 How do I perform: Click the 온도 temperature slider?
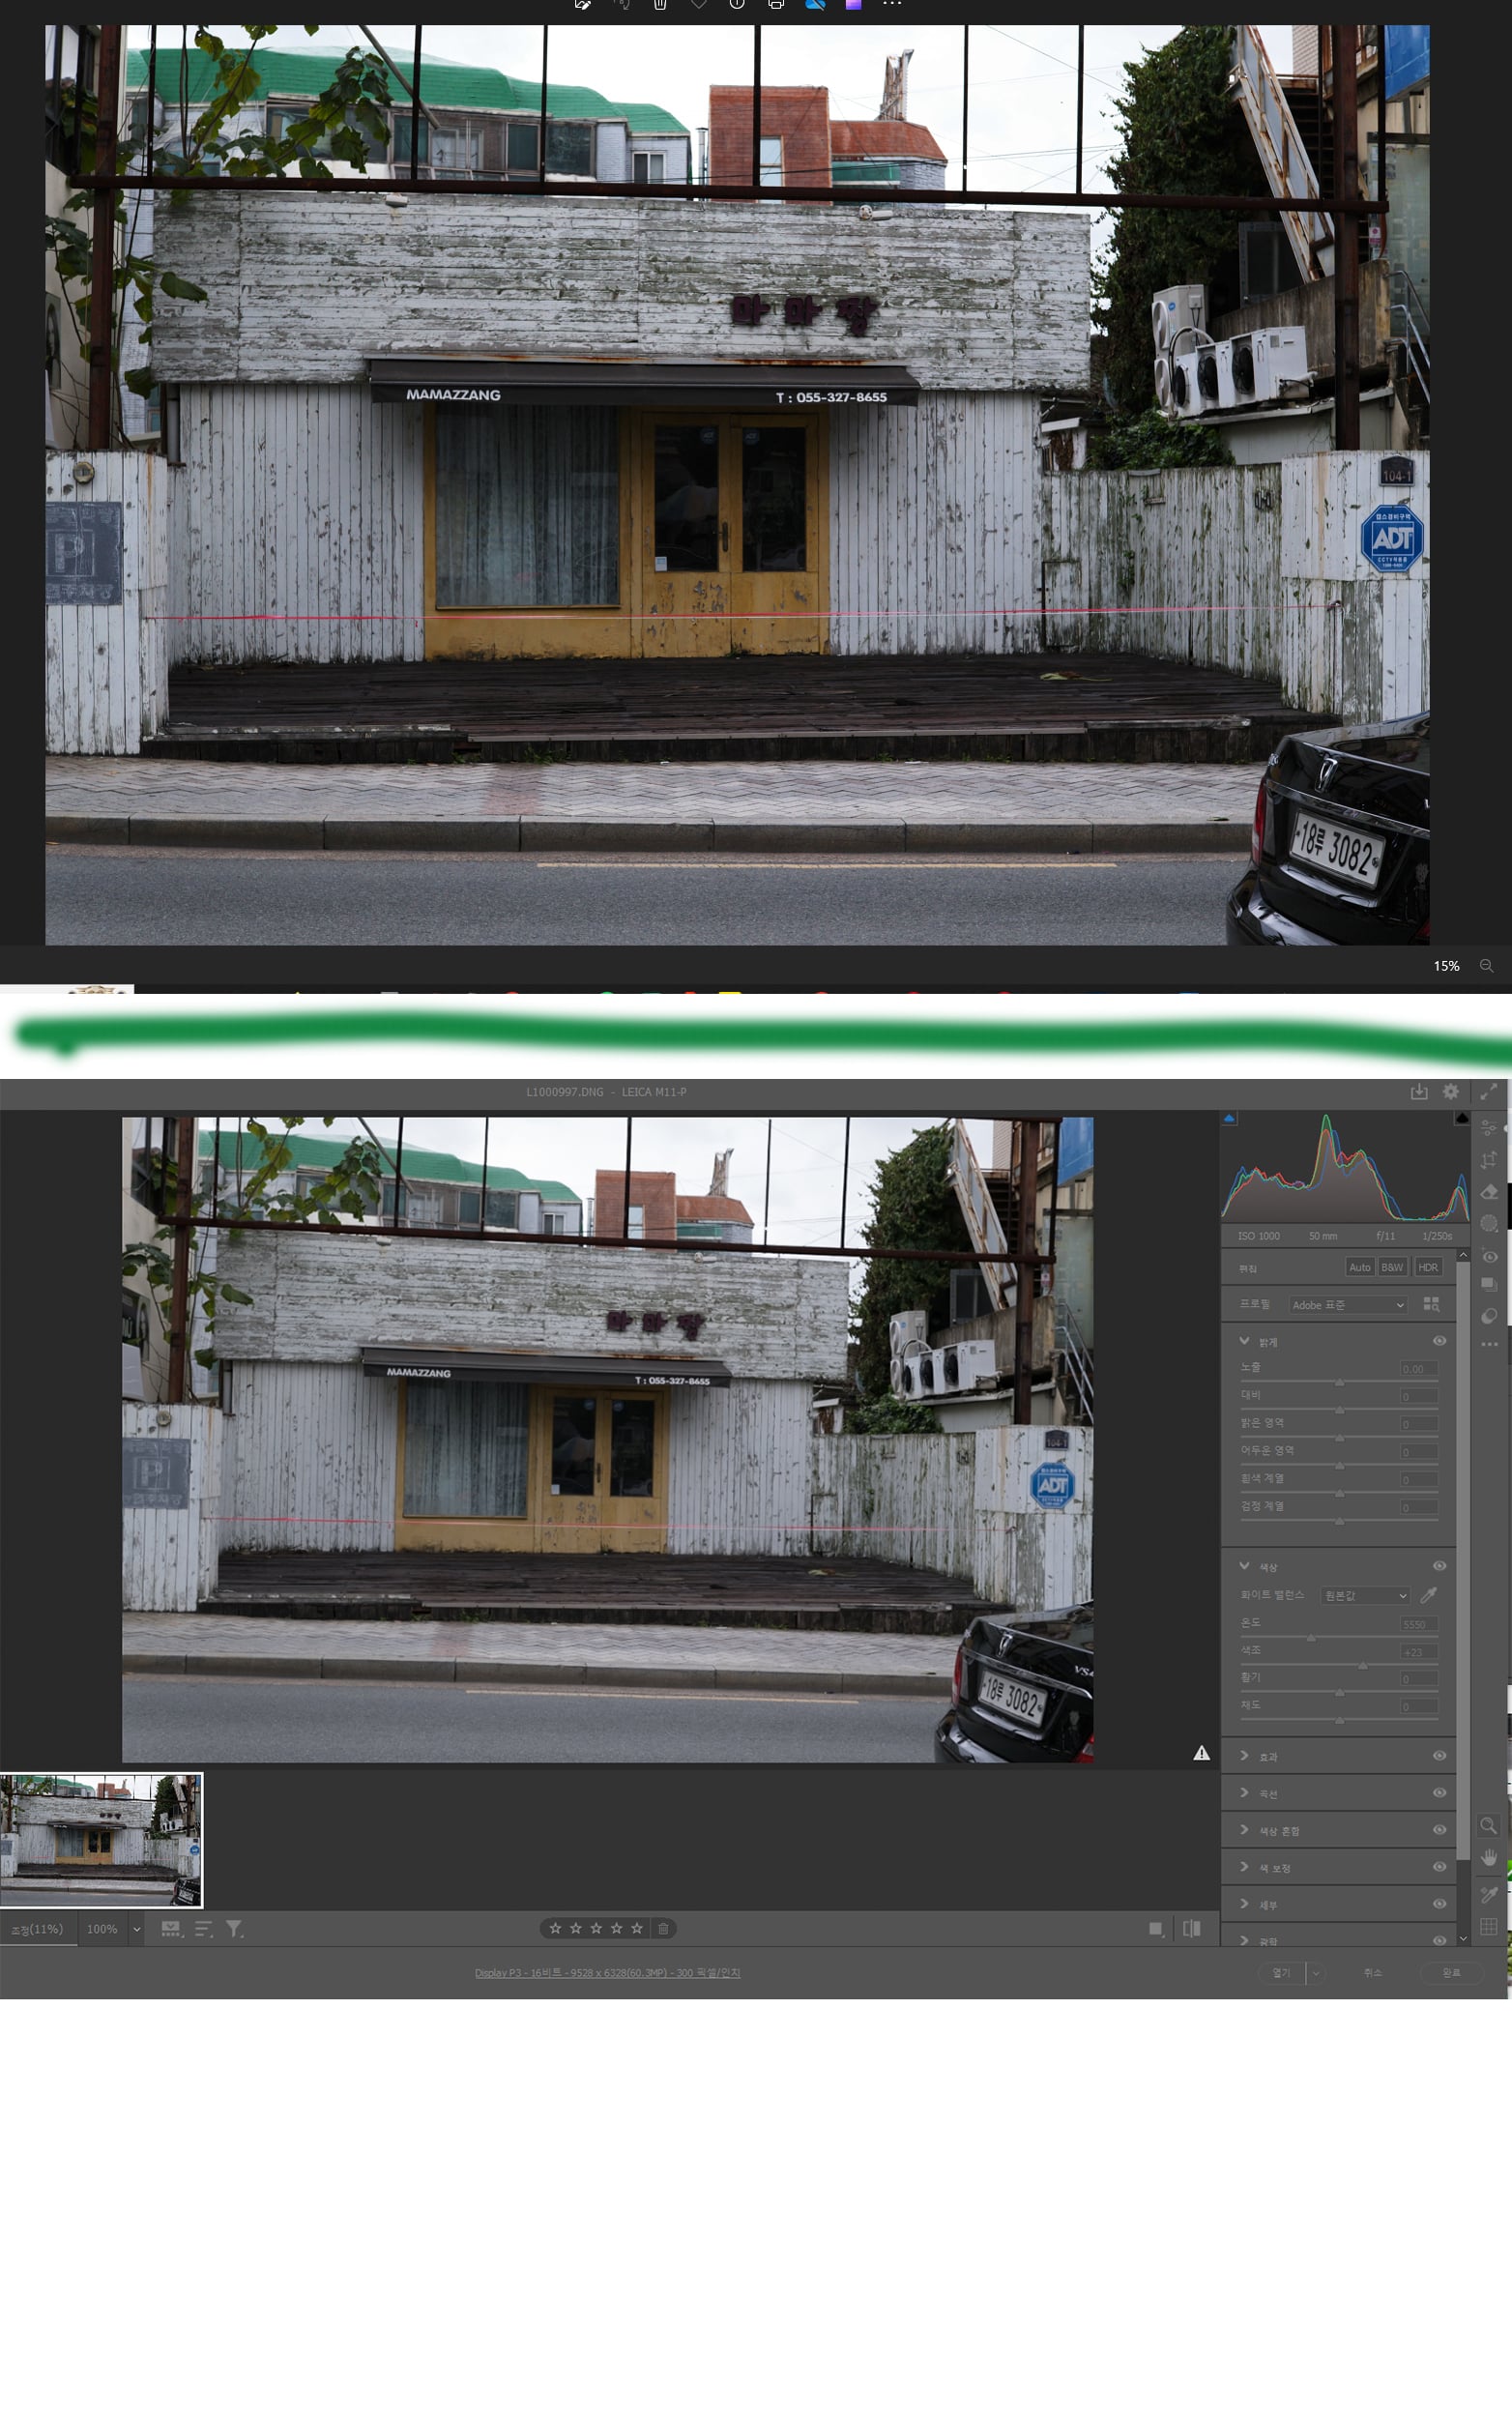coord(1339,1638)
